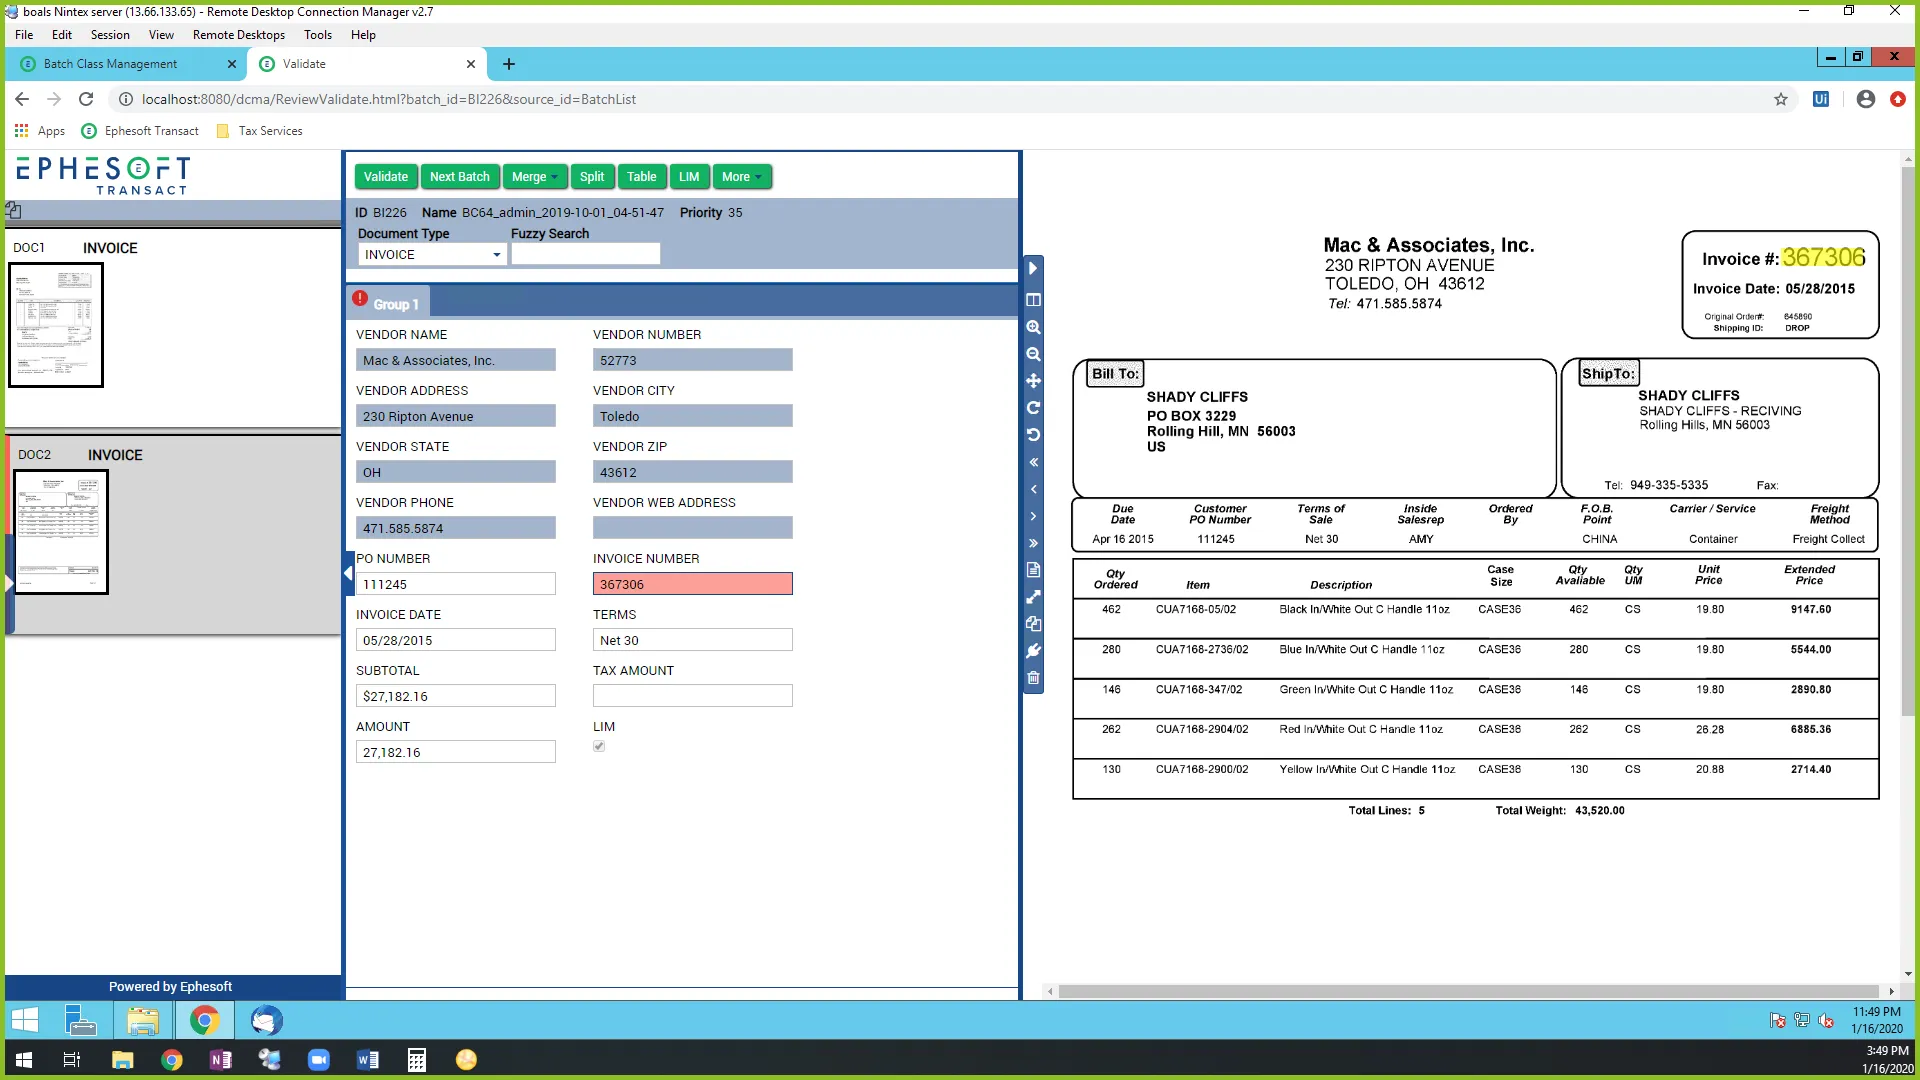
Task: Click the zoom out icon on sidebar
Action: (x=1036, y=353)
